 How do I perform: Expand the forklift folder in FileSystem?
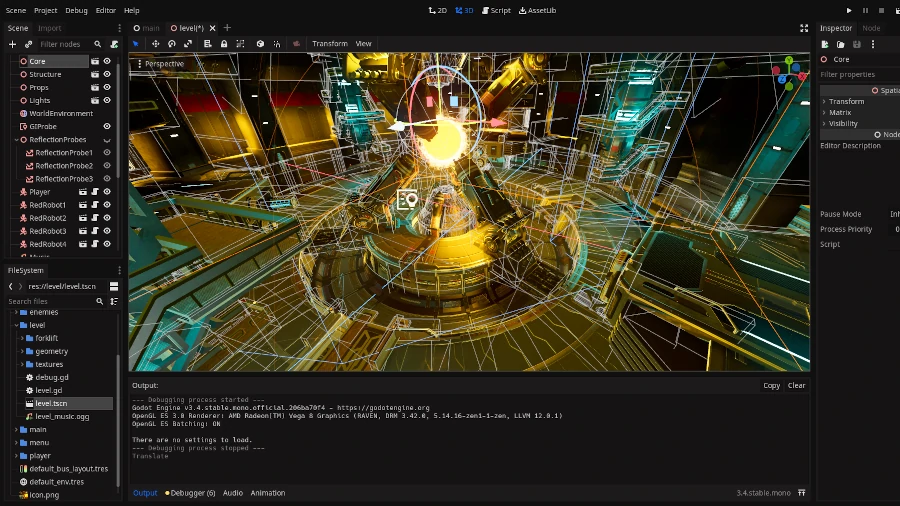[x=22, y=338]
